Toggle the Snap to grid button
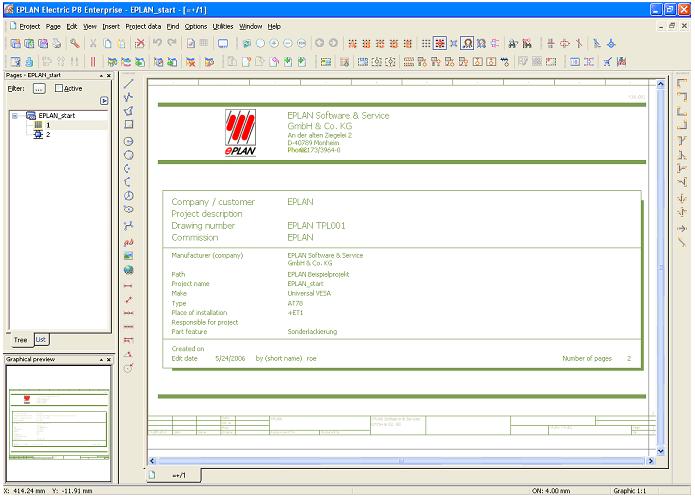Image resolution: width=695 pixels, height=500 pixels. click(x=440, y=43)
